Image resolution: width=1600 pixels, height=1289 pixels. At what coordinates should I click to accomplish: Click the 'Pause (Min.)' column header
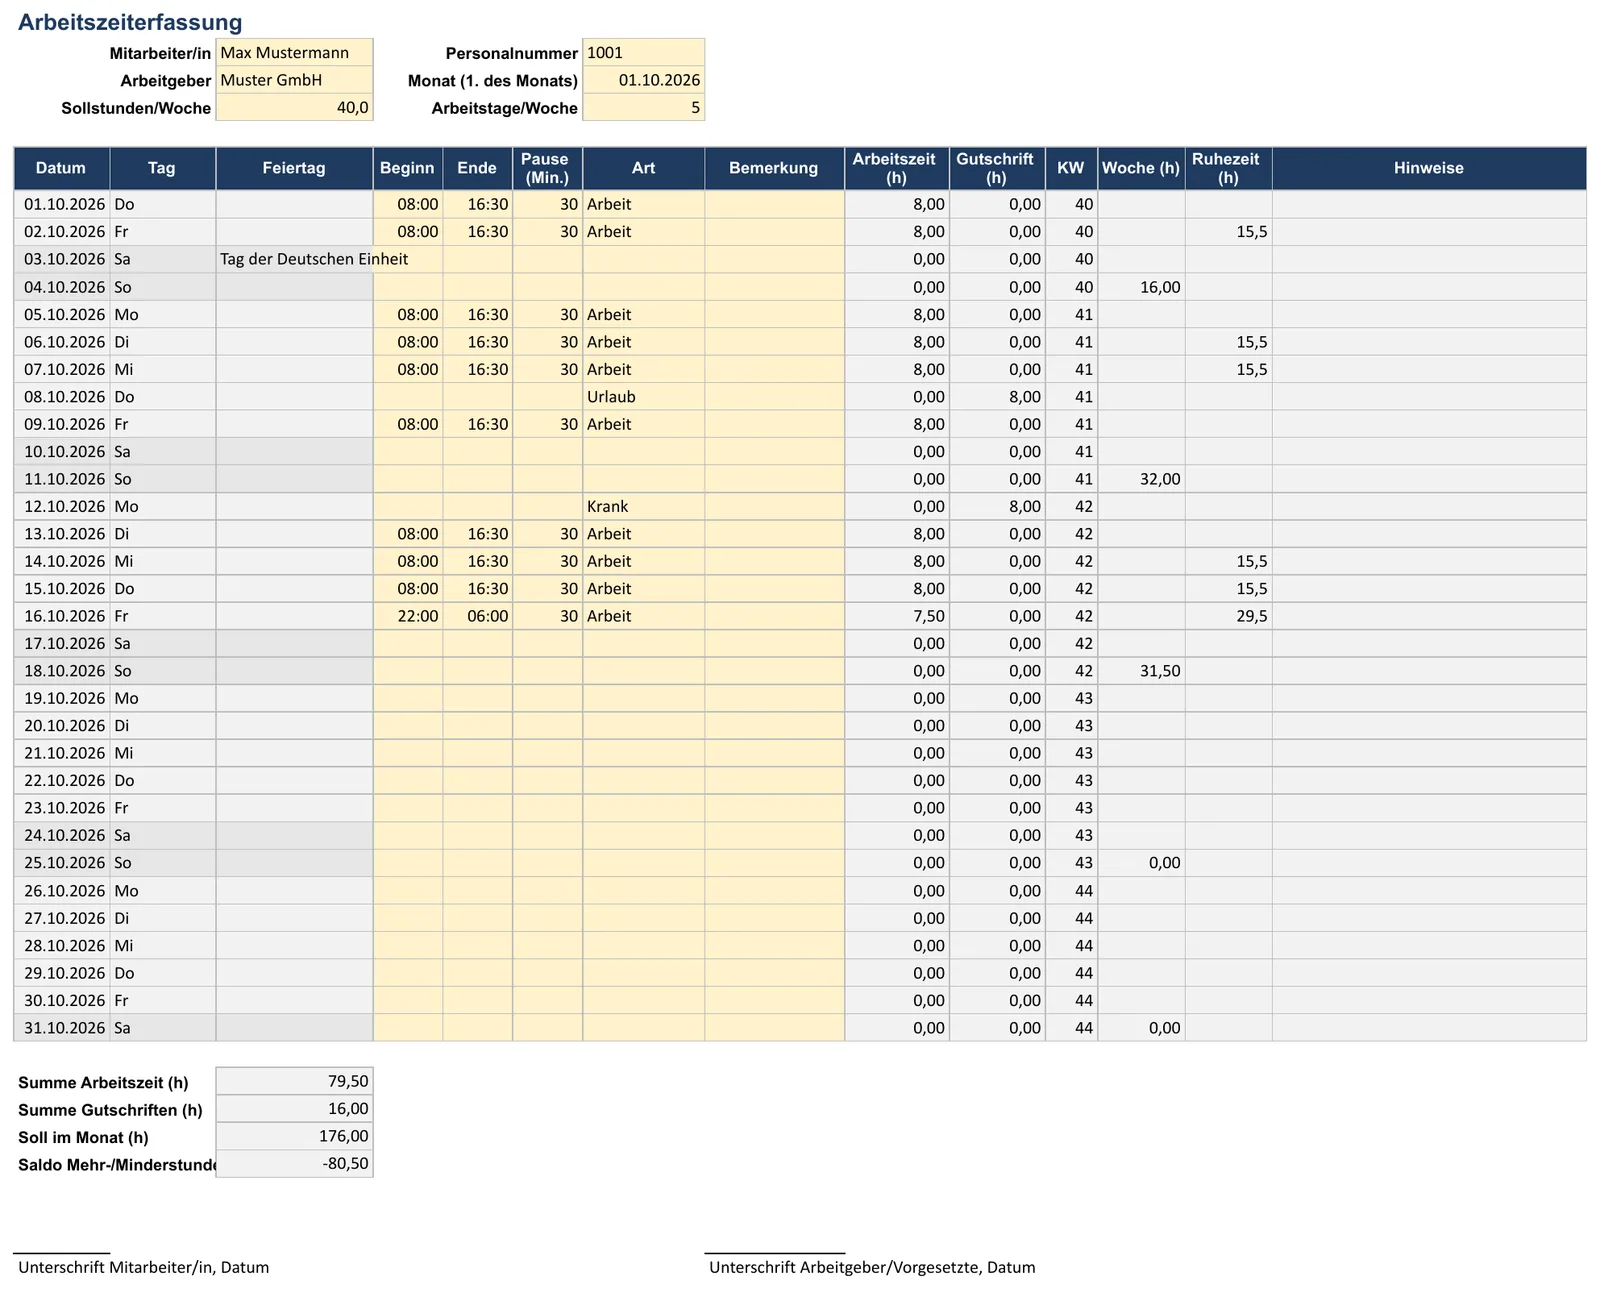tap(547, 168)
